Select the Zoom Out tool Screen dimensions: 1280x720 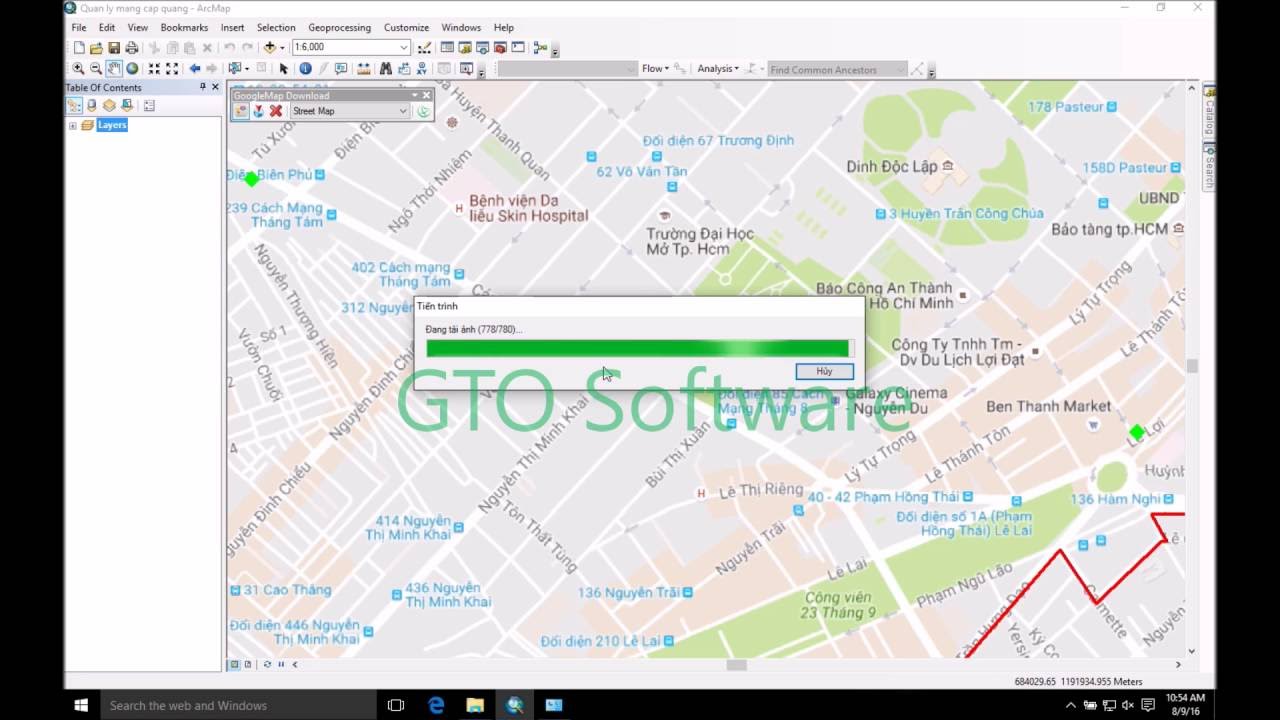(96, 68)
